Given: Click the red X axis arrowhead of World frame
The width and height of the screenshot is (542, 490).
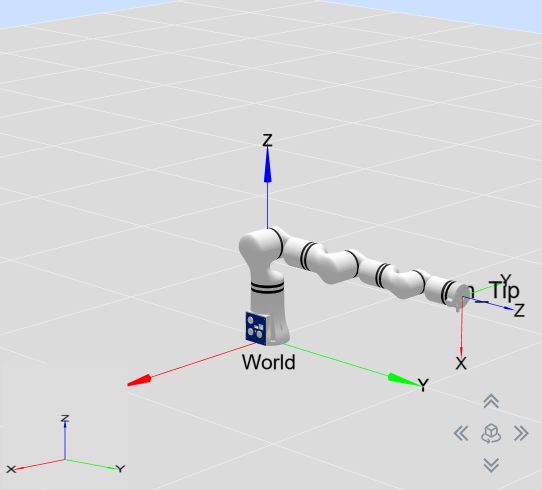Looking at the screenshot, I should click(139, 380).
